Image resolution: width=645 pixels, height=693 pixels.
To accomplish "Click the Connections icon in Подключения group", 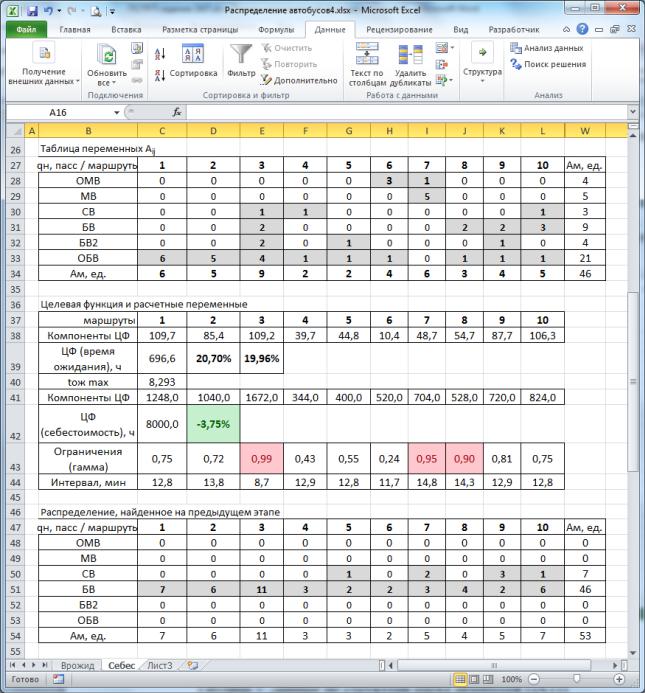I will tap(137, 48).
